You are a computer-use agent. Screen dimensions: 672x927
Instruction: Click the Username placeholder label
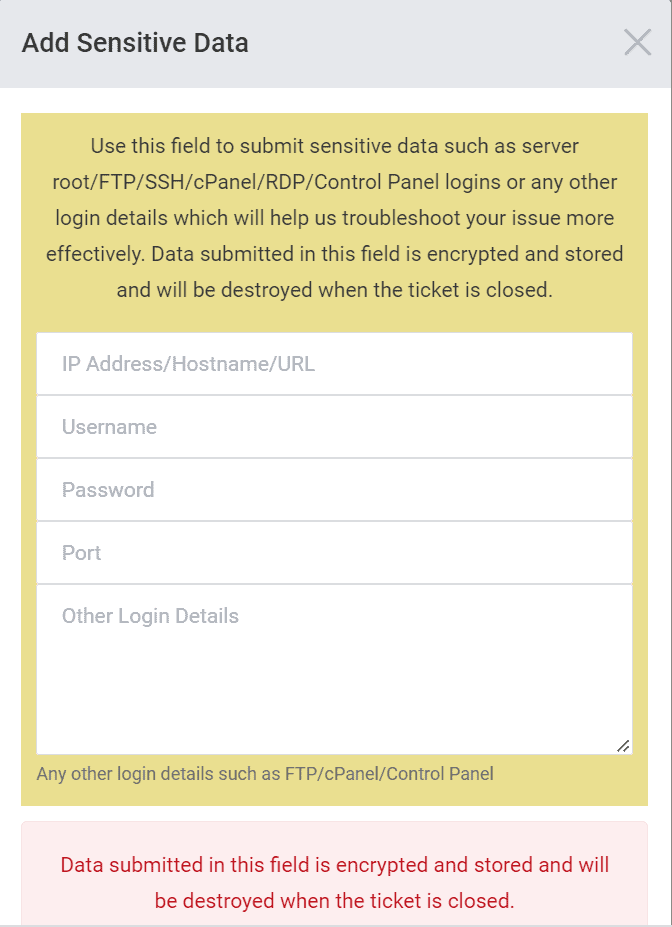(x=110, y=426)
